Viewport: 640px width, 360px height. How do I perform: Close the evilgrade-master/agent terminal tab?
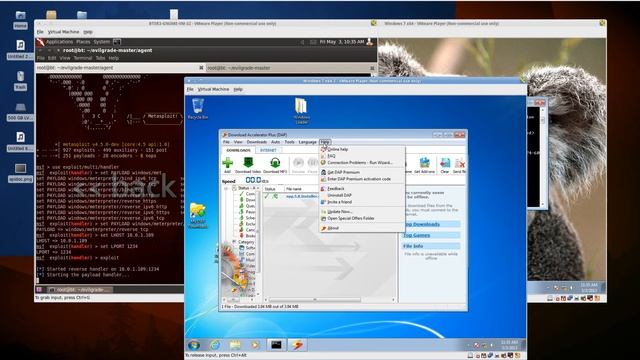pos(201,68)
